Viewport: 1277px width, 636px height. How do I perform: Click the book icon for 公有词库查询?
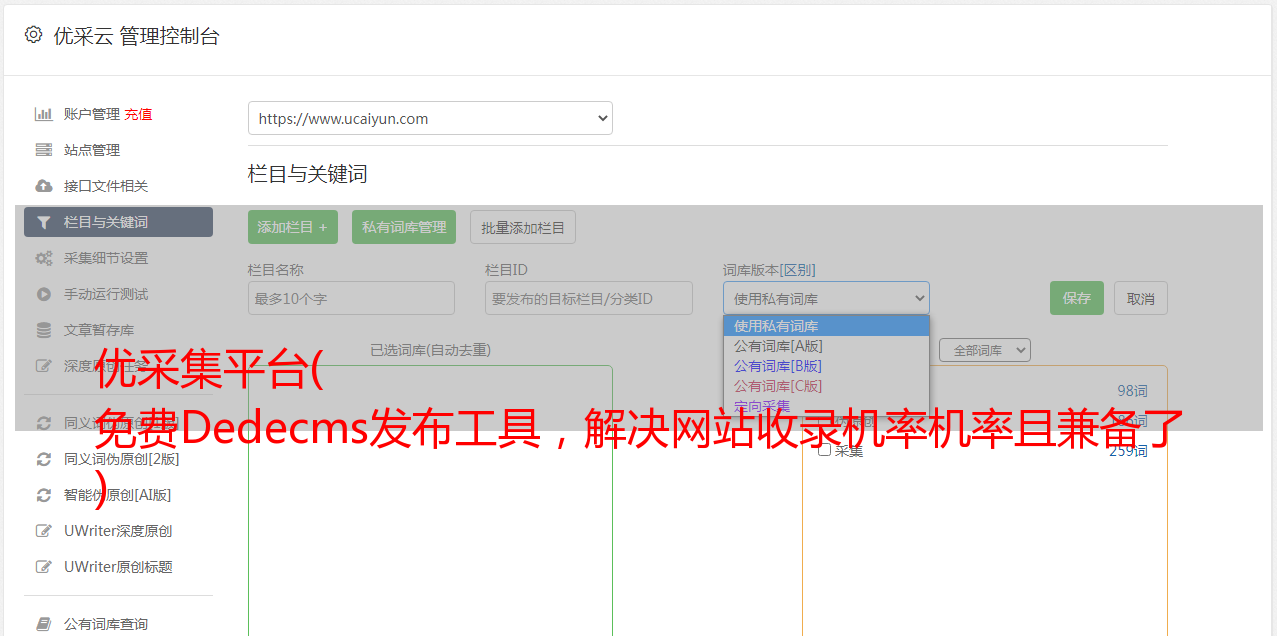[44, 624]
